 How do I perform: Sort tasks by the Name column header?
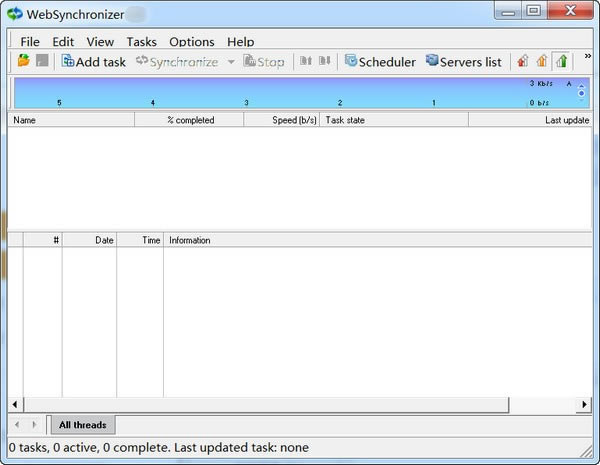[70, 120]
